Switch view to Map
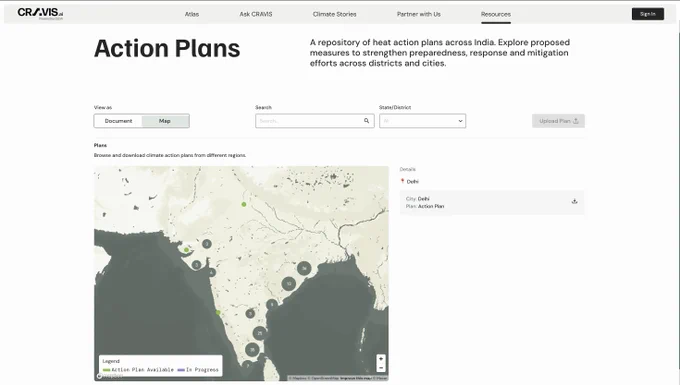The width and height of the screenshot is (680, 385). 165,121
